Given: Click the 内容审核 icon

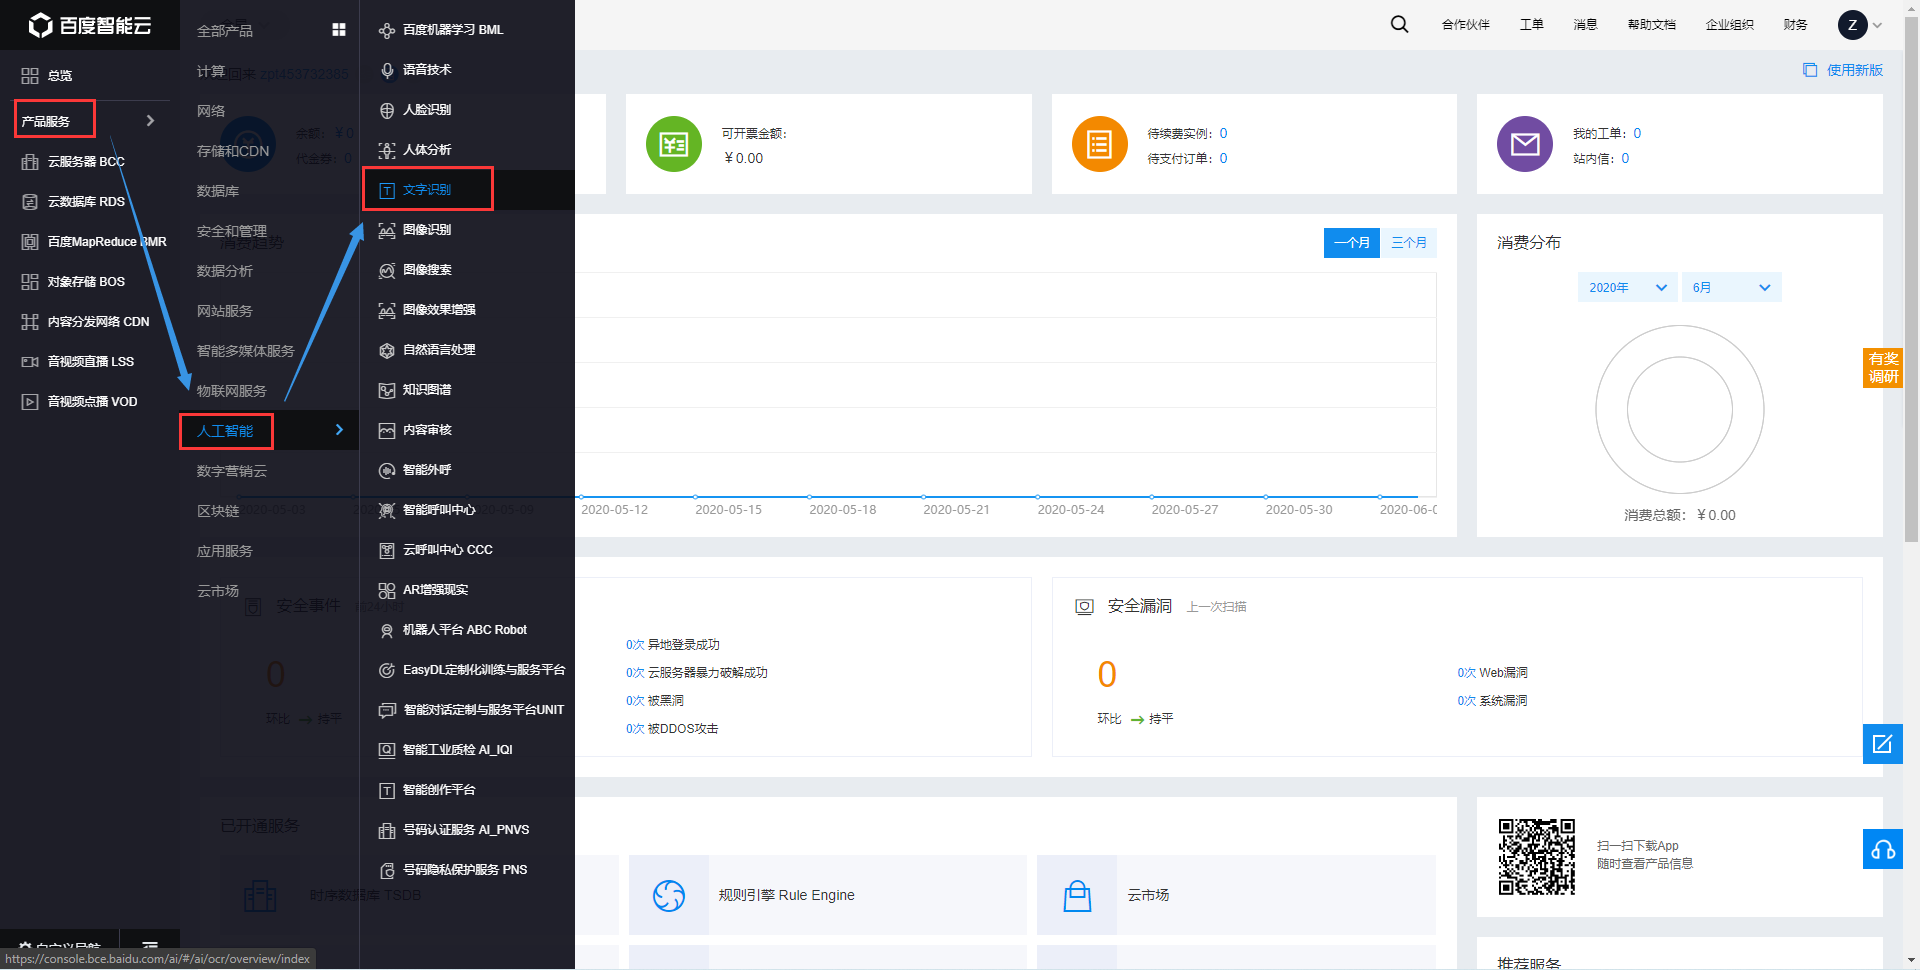Looking at the screenshot, I should click(x=387, y=430).
